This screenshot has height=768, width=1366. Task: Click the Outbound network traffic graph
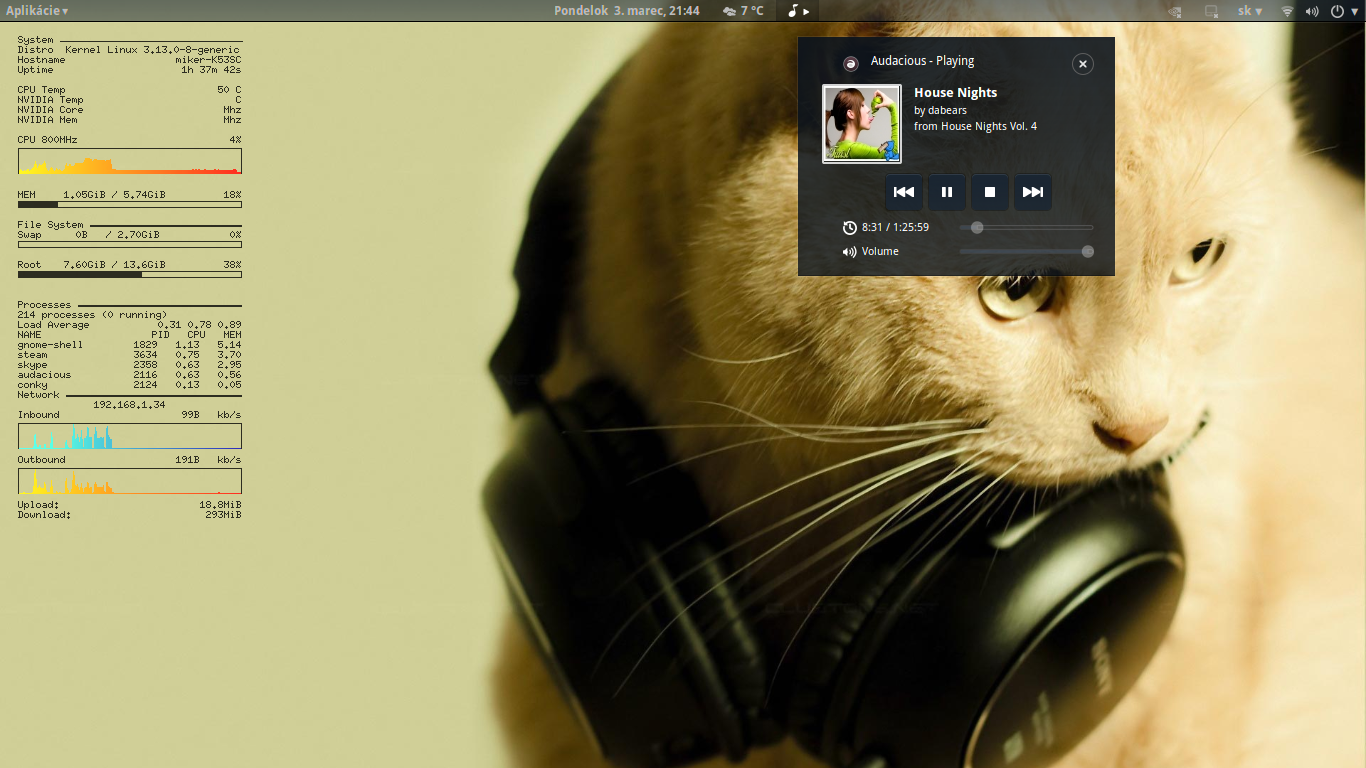129,481
